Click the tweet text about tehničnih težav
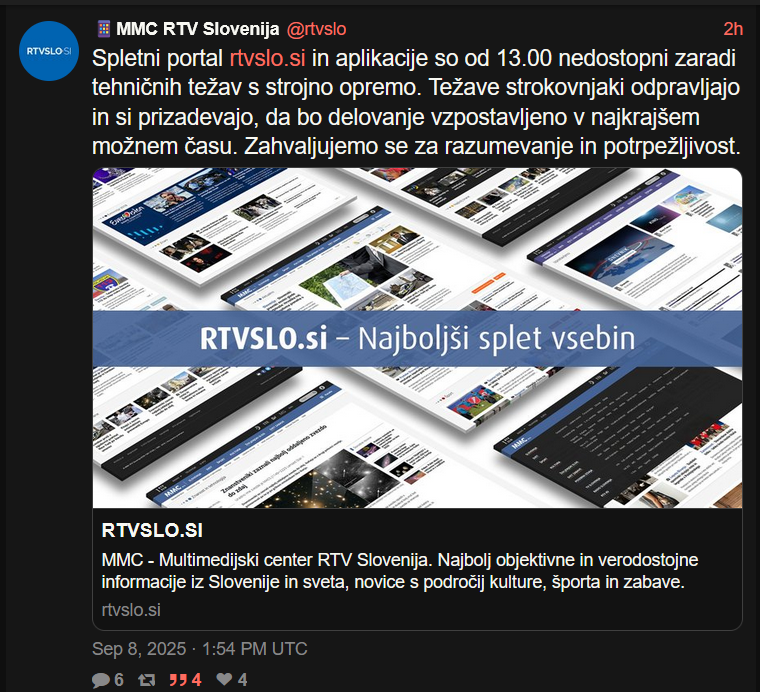The width and height of the screenshot is (760, 692). [416, 102]
